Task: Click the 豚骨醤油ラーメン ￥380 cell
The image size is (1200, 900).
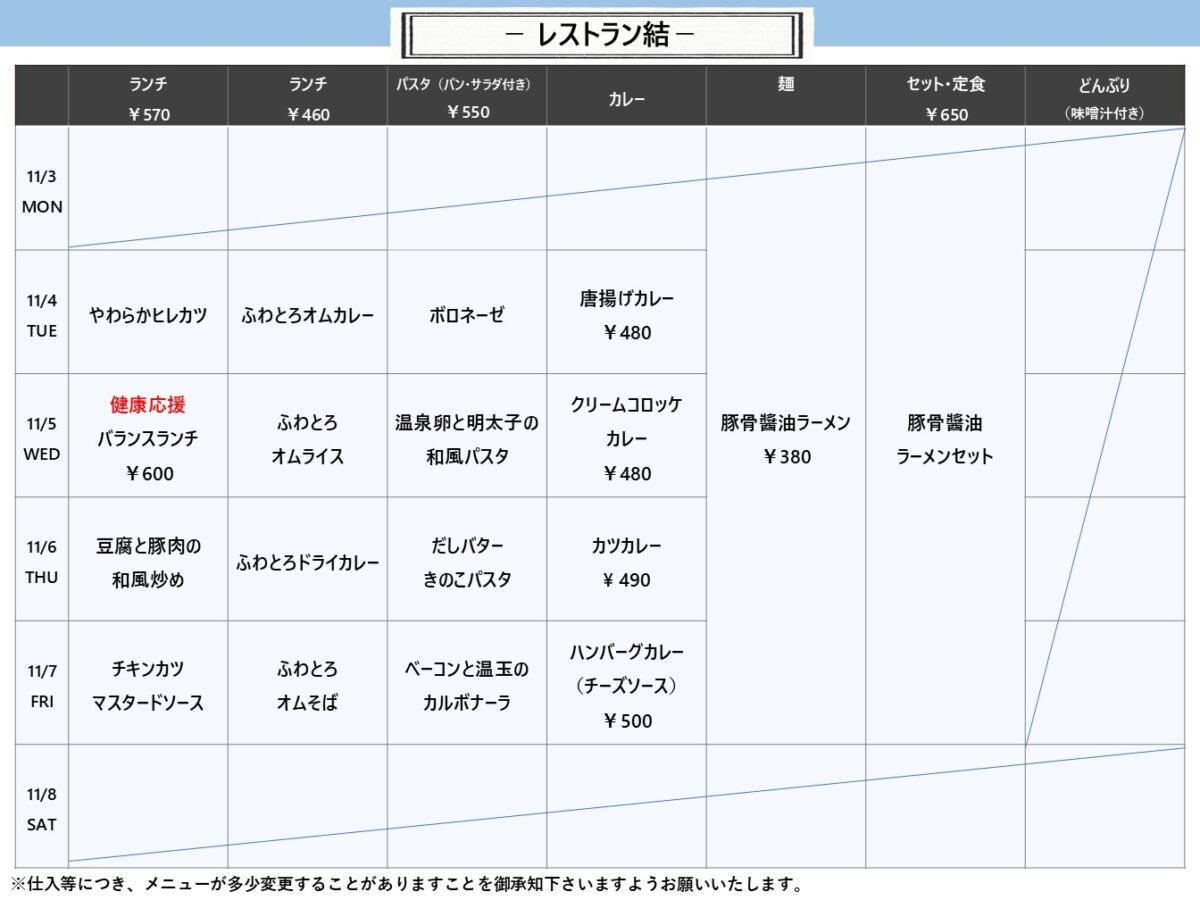Action: pos(785,439)
